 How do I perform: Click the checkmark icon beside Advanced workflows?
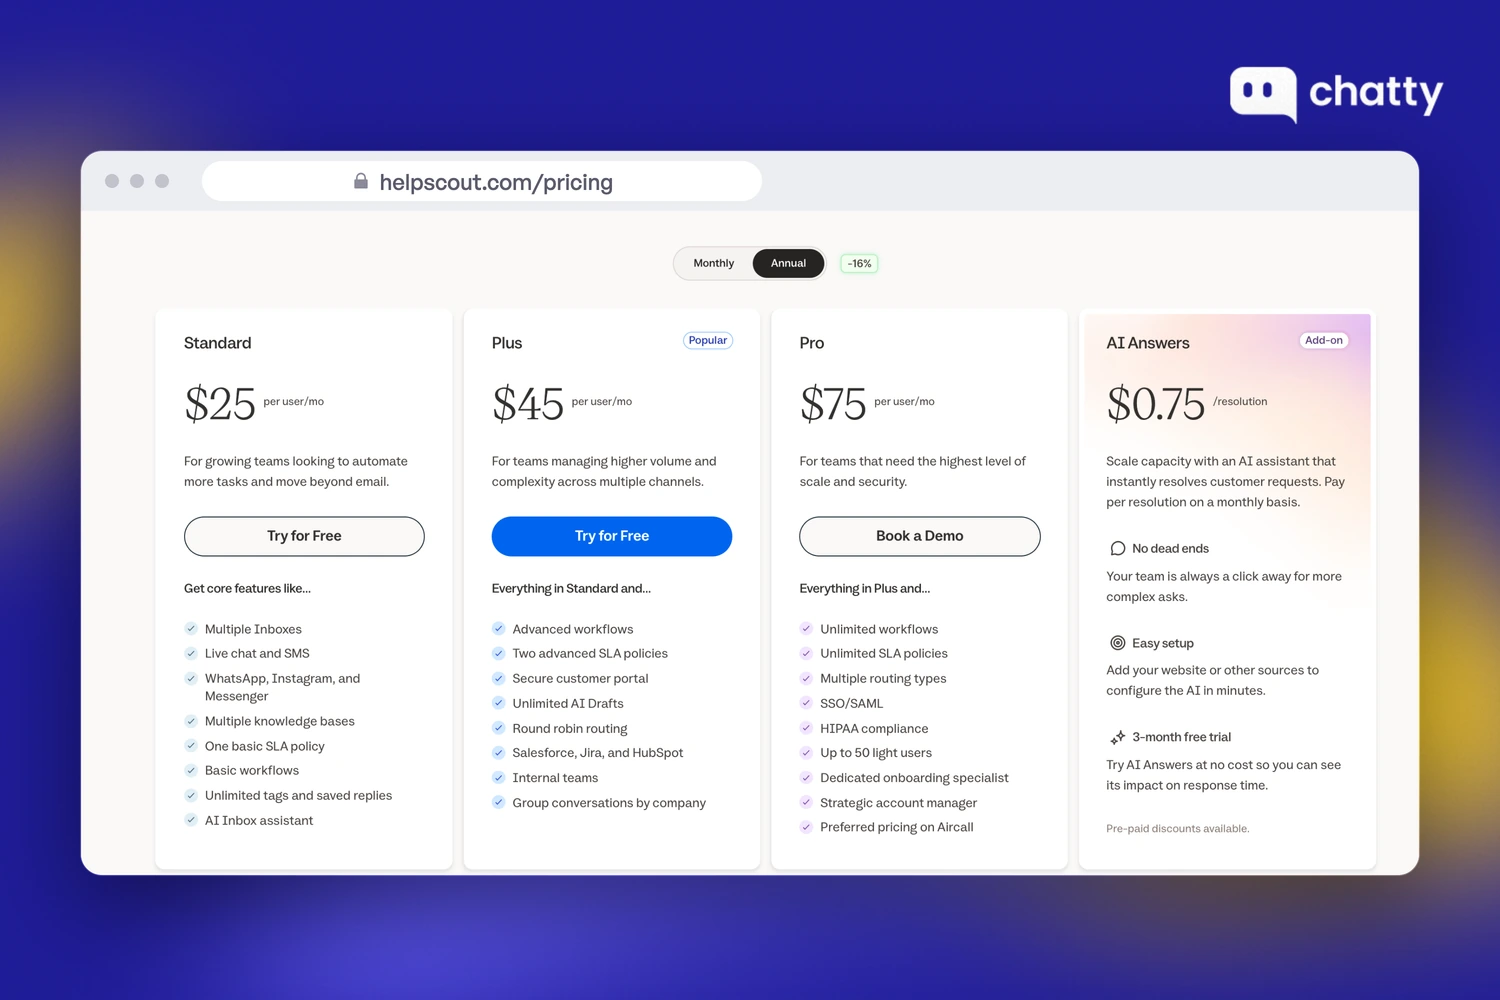[498, 629]
